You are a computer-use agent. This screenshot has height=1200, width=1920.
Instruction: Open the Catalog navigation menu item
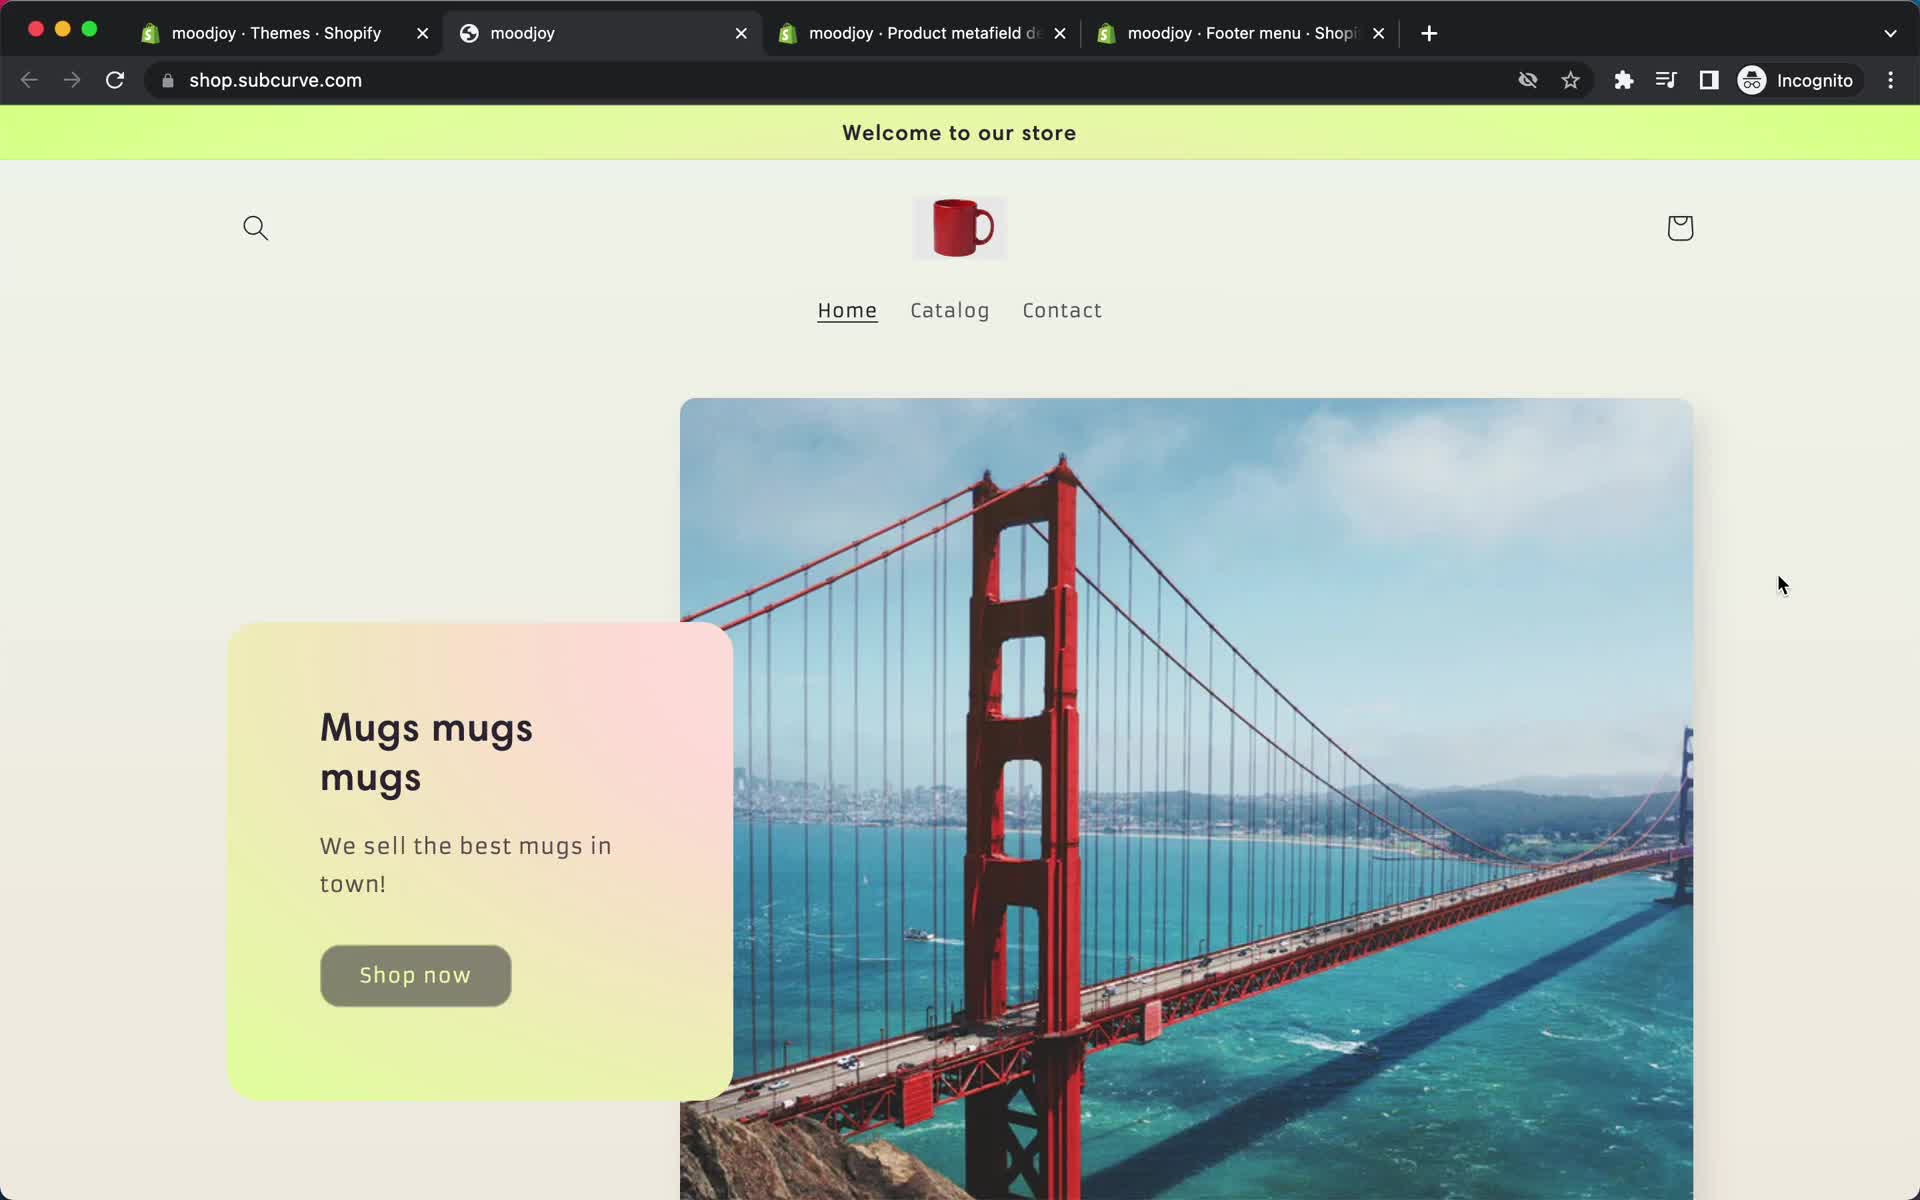pyautogui.click(x=951, y=310)
